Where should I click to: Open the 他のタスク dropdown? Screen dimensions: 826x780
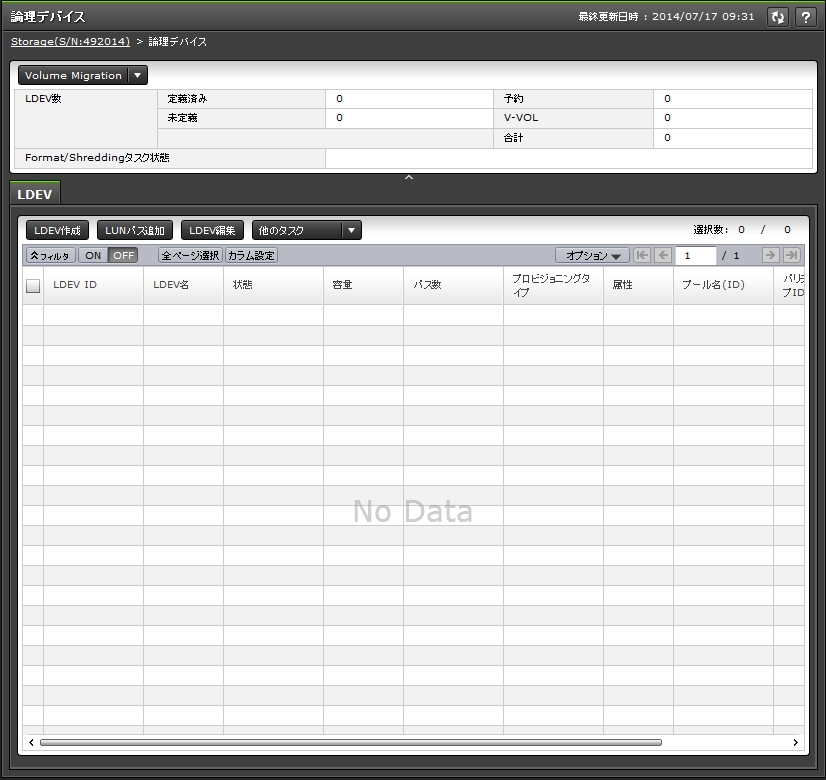coord(307,230)
